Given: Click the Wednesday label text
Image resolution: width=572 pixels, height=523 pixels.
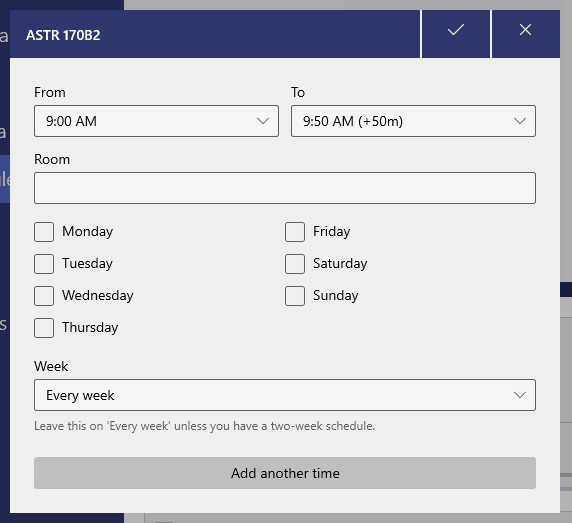Looking at the screenshot, I should 98,295.
